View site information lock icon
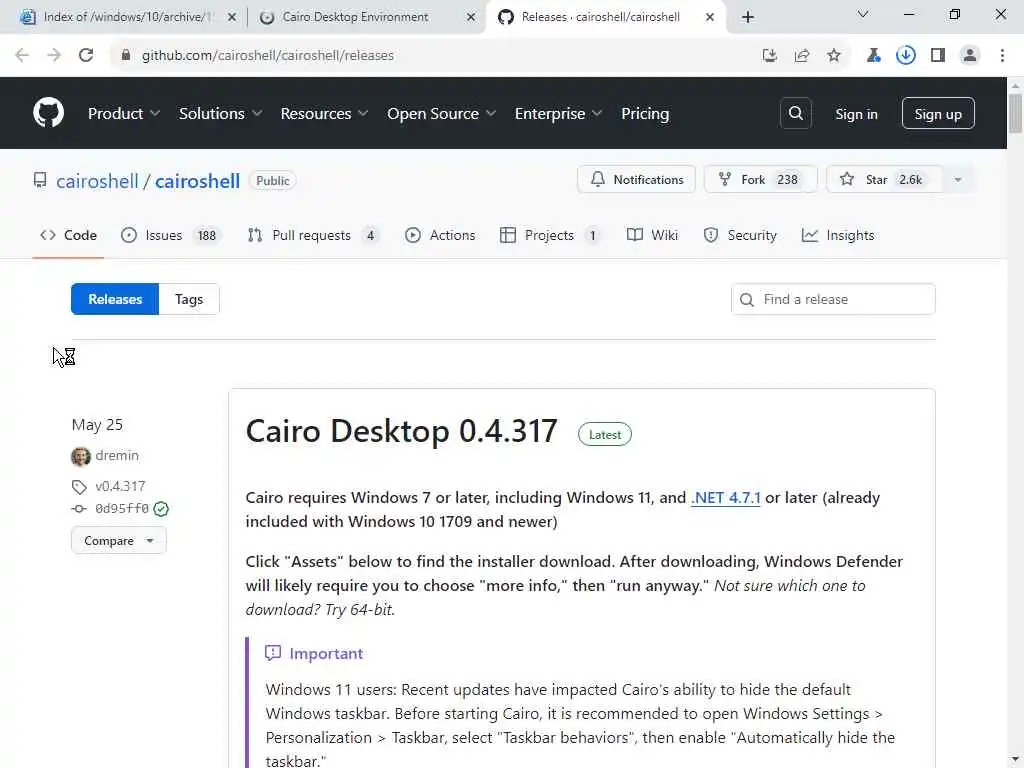Viewport: 1024px width, 768px height. [x=126, y=56]
